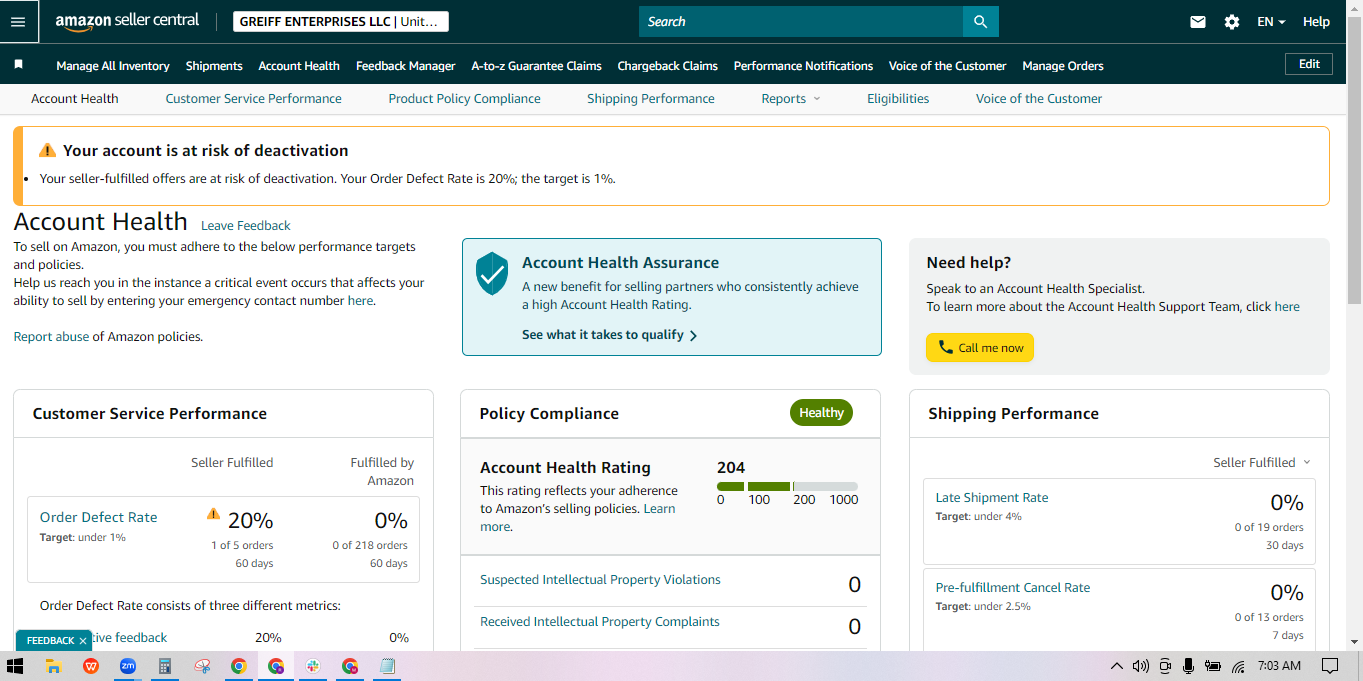The height and width of the screenshot is (681, 1363).
Task: Open the Windows notification center
Action: pyautogui.click(x=1330, y=666)
